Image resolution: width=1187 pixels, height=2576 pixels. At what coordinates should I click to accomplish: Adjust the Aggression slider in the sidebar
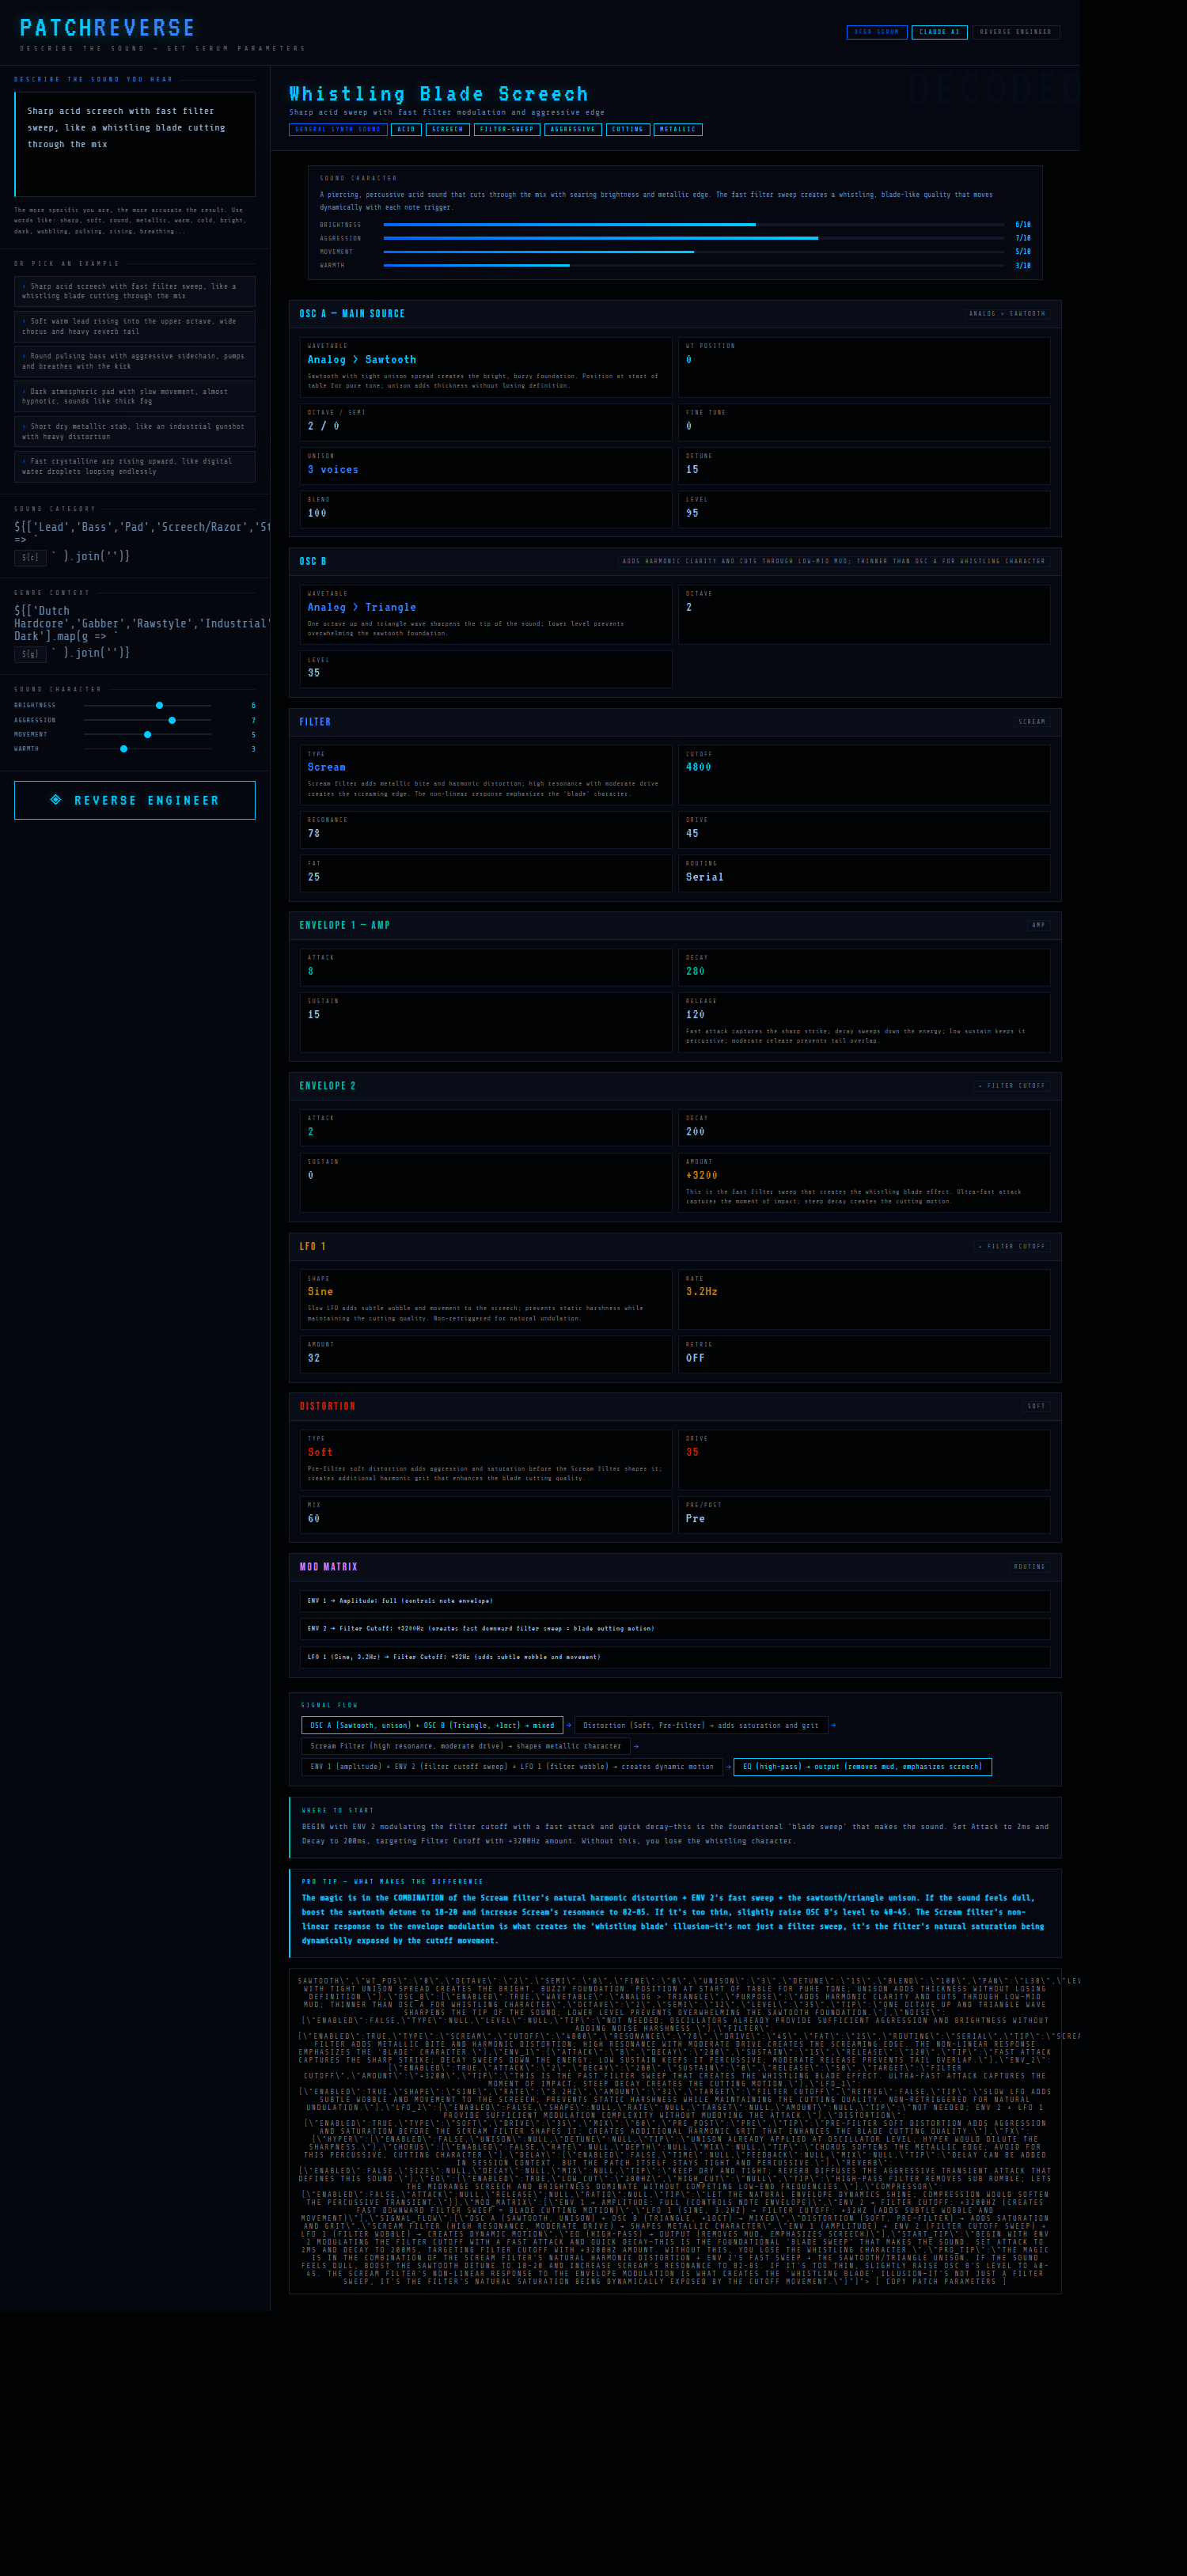148,720
